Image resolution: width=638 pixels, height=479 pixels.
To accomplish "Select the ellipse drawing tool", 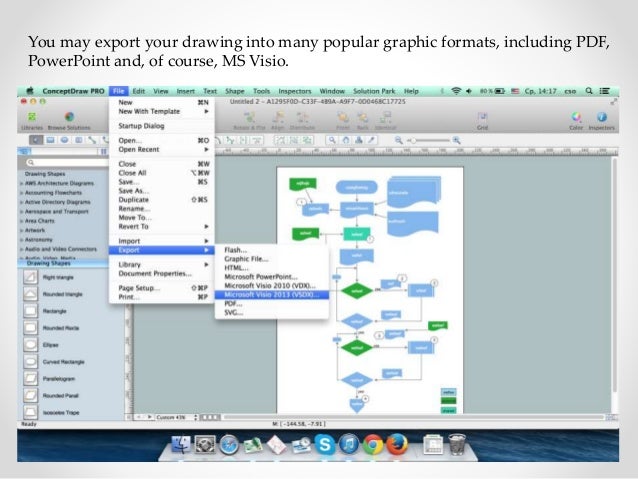I will coord(64,140).
